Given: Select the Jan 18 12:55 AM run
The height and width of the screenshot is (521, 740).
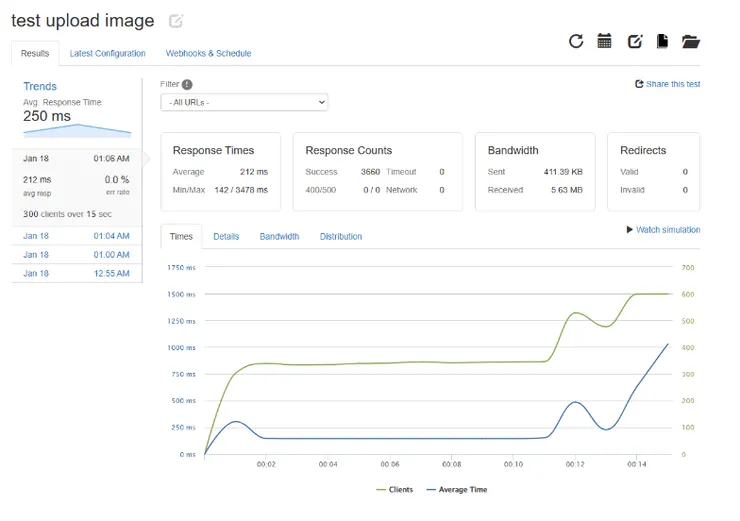Looking at the screenshot, I should pos(76,273).
